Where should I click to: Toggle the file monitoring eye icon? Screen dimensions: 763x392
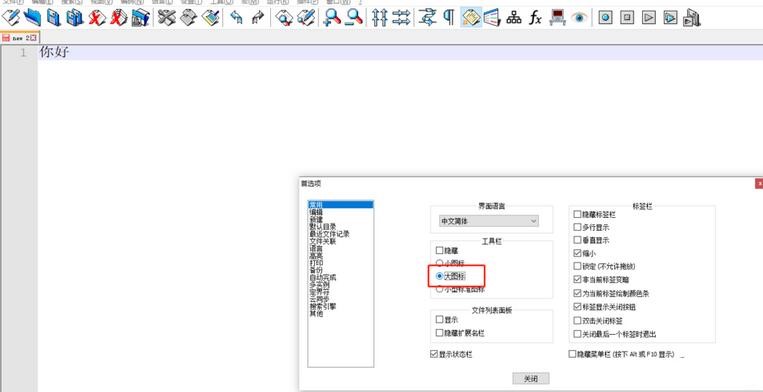click(x=579, y=18)
